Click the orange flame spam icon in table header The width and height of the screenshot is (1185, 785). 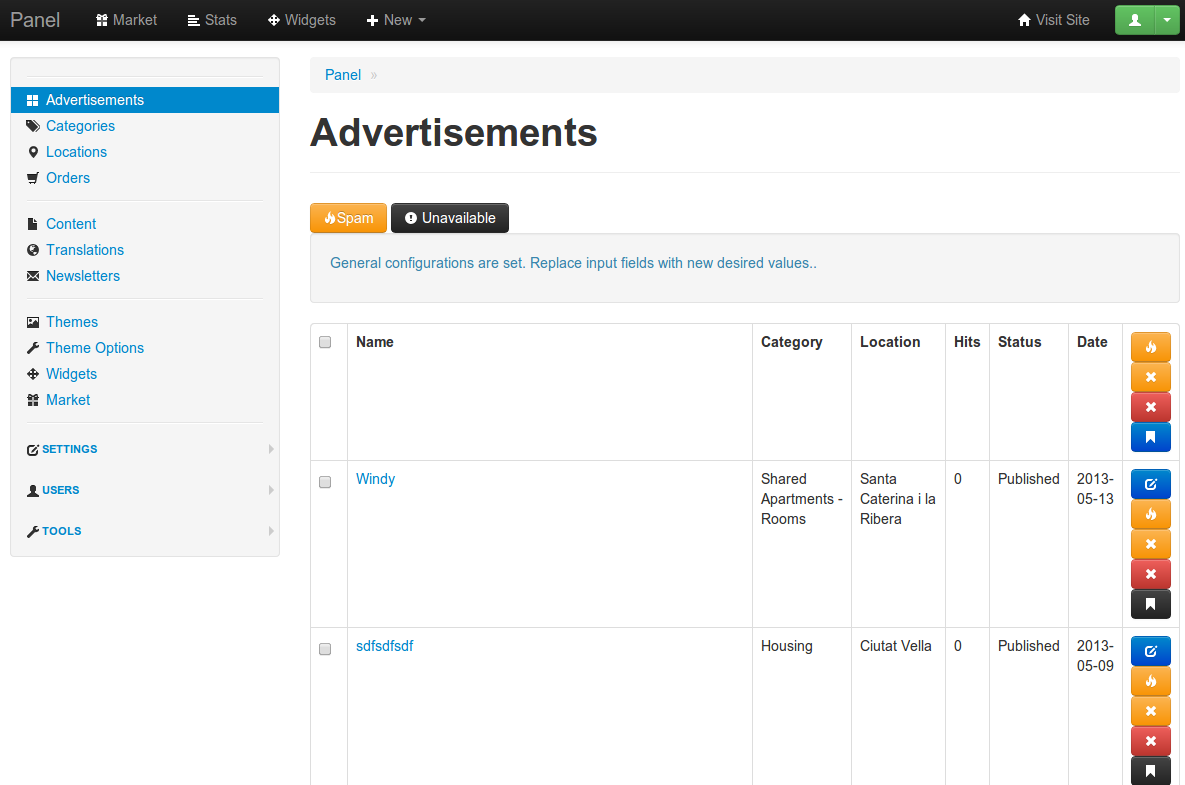(1150, 347)
